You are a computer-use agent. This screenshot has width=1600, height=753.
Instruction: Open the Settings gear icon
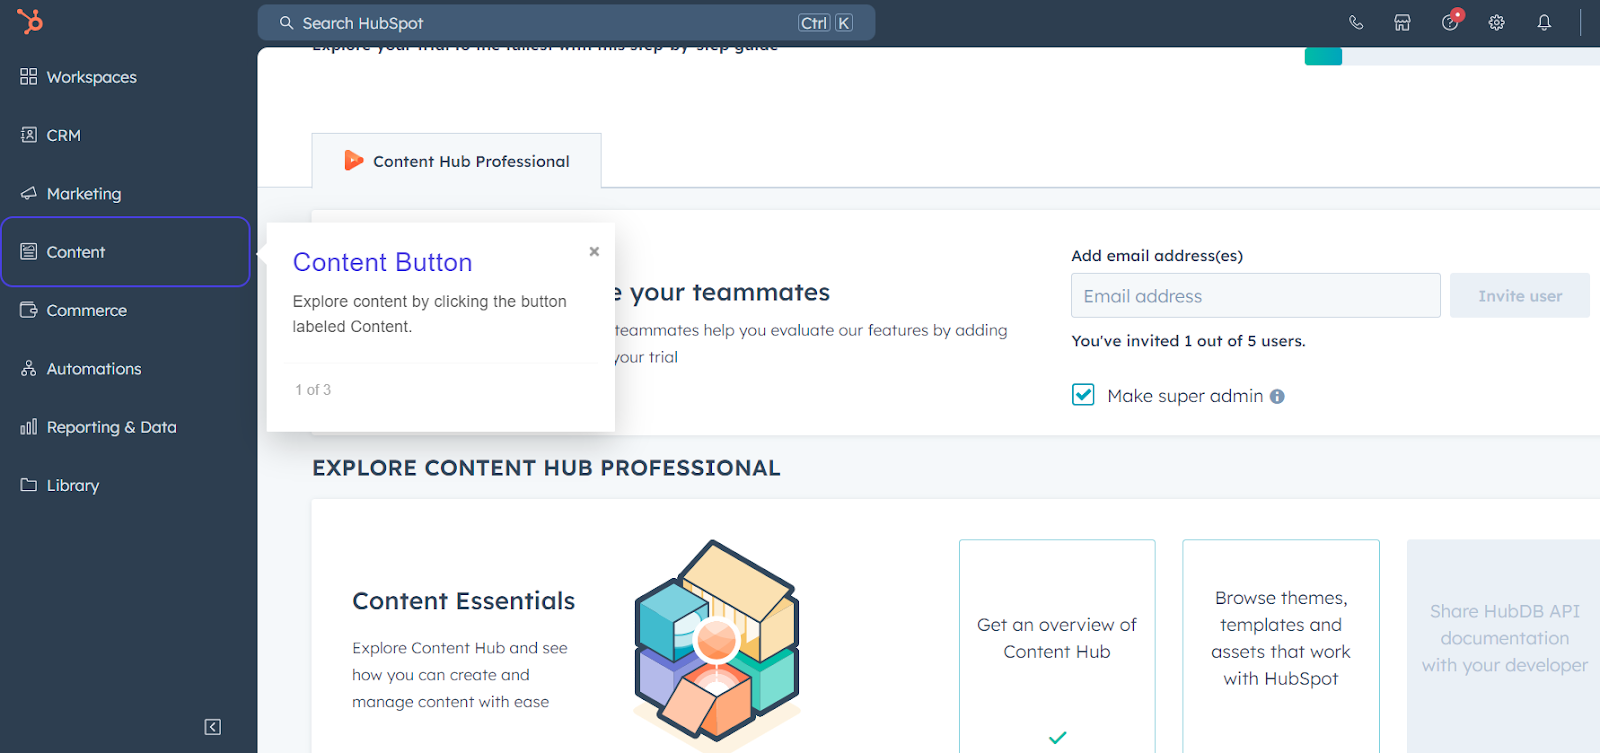[x=1497, y=22]
